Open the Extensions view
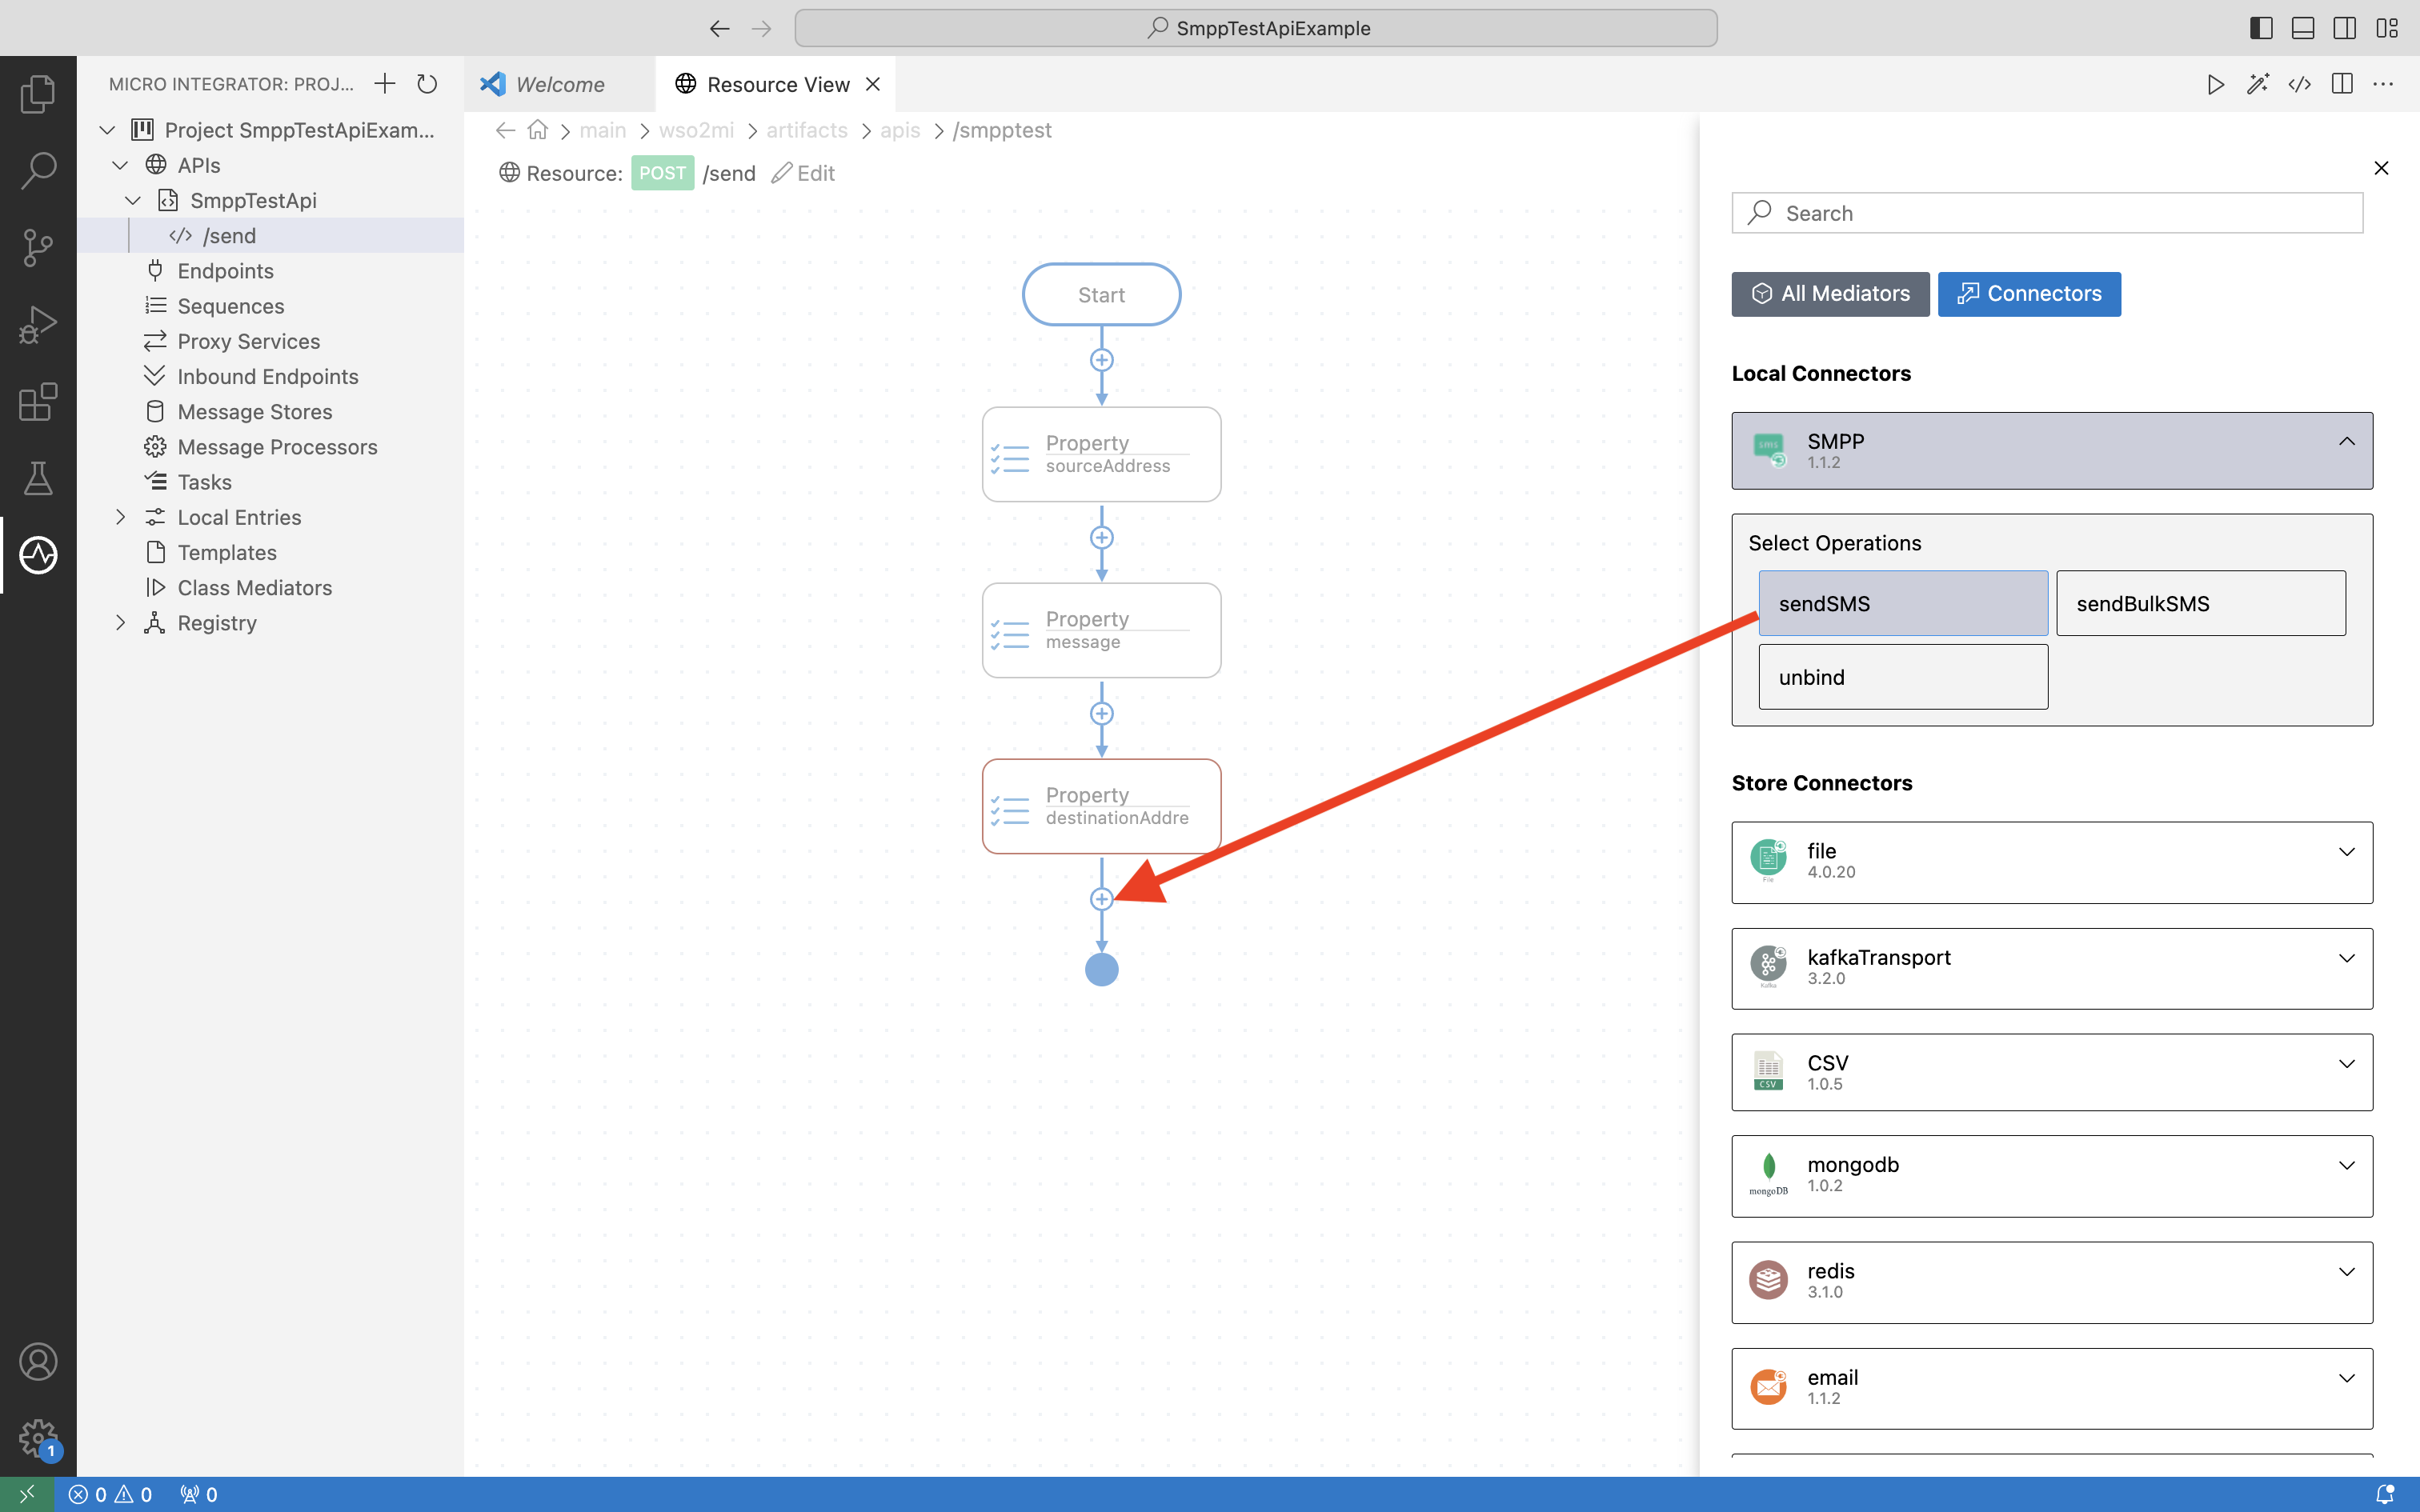The height and width of the screenshot is (1512, 2420). point(38,402)
